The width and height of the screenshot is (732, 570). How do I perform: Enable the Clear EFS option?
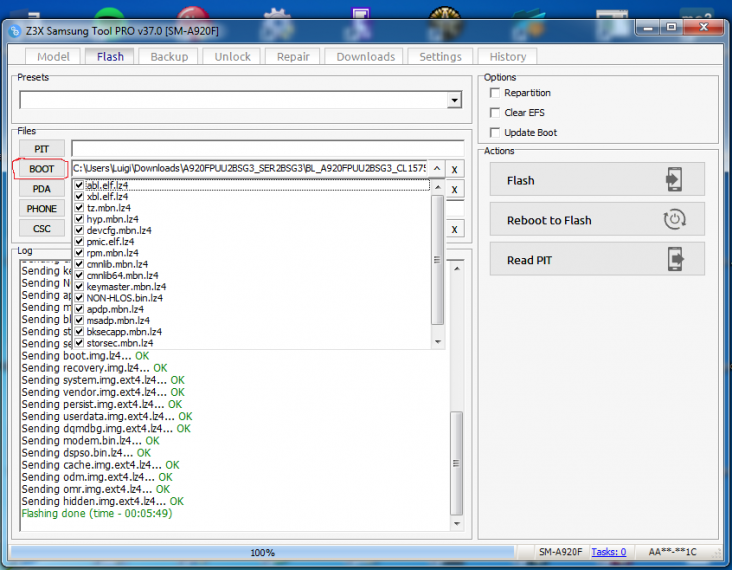click(495, 113)
